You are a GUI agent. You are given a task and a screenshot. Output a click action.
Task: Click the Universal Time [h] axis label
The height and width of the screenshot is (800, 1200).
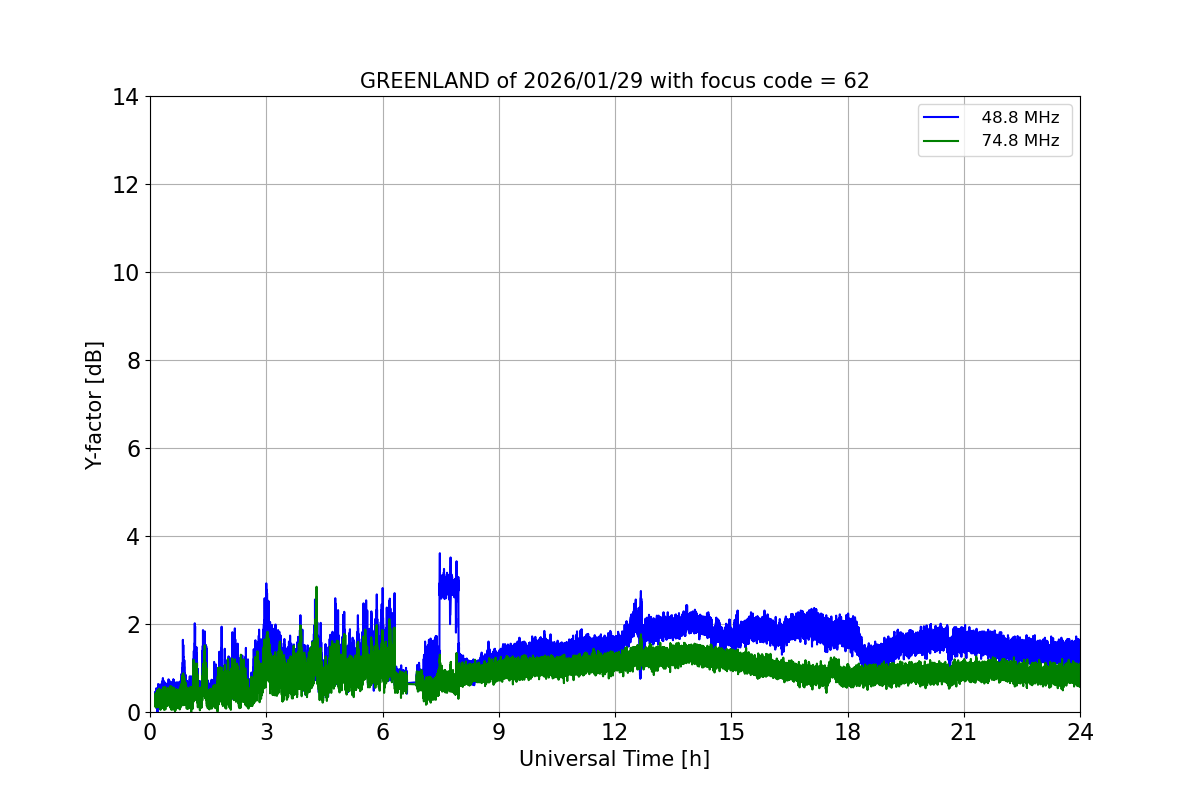614,759
